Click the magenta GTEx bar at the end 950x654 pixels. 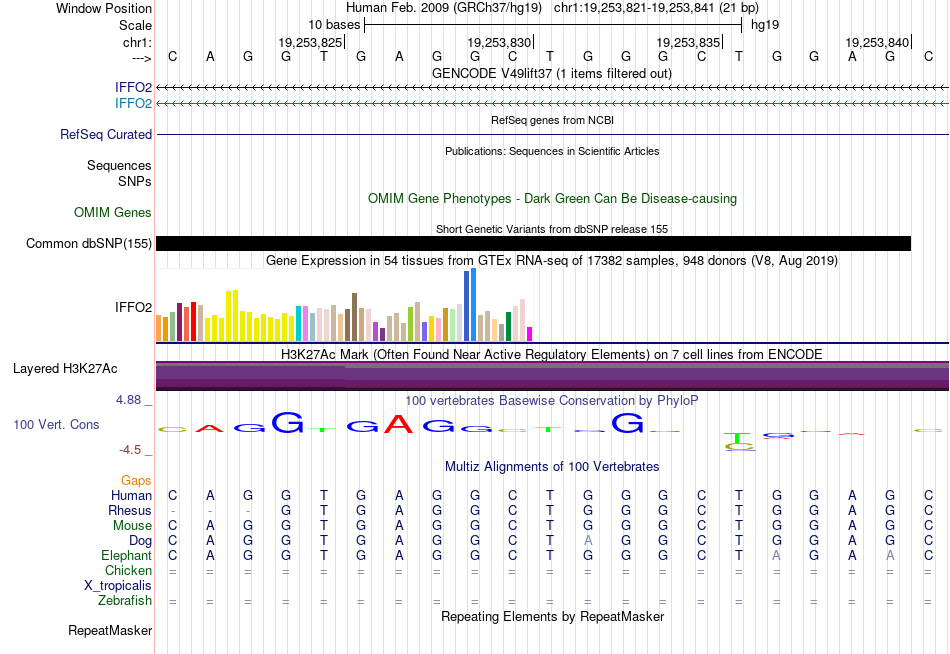[530, 334]
